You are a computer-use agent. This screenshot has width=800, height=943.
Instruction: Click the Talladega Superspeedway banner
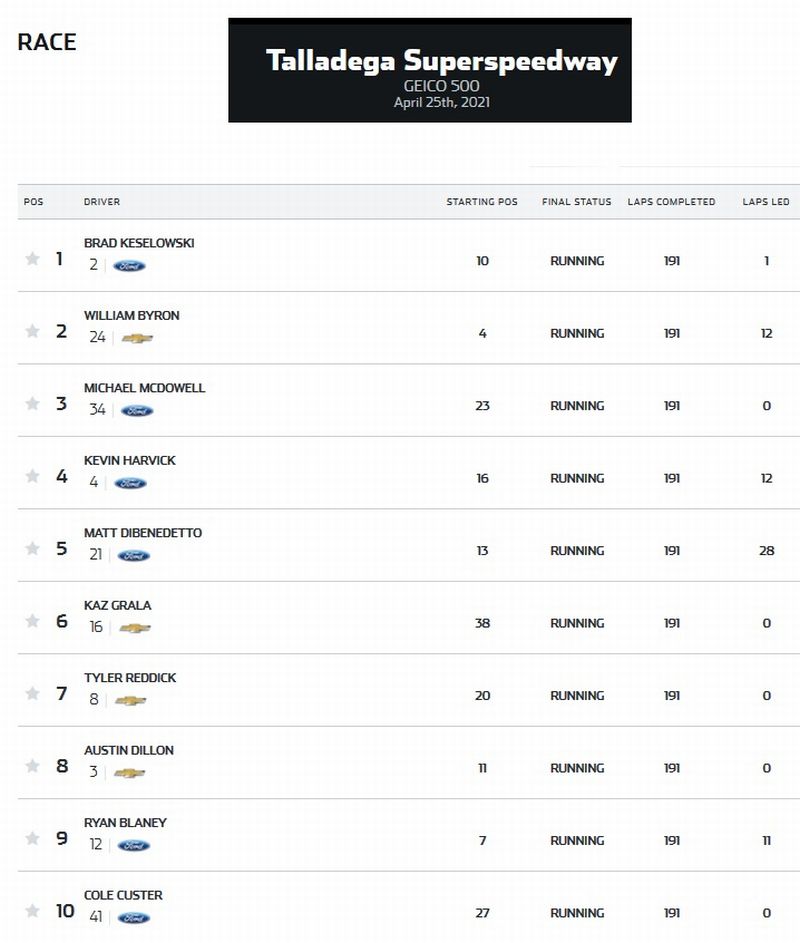[x=430, y=70]
